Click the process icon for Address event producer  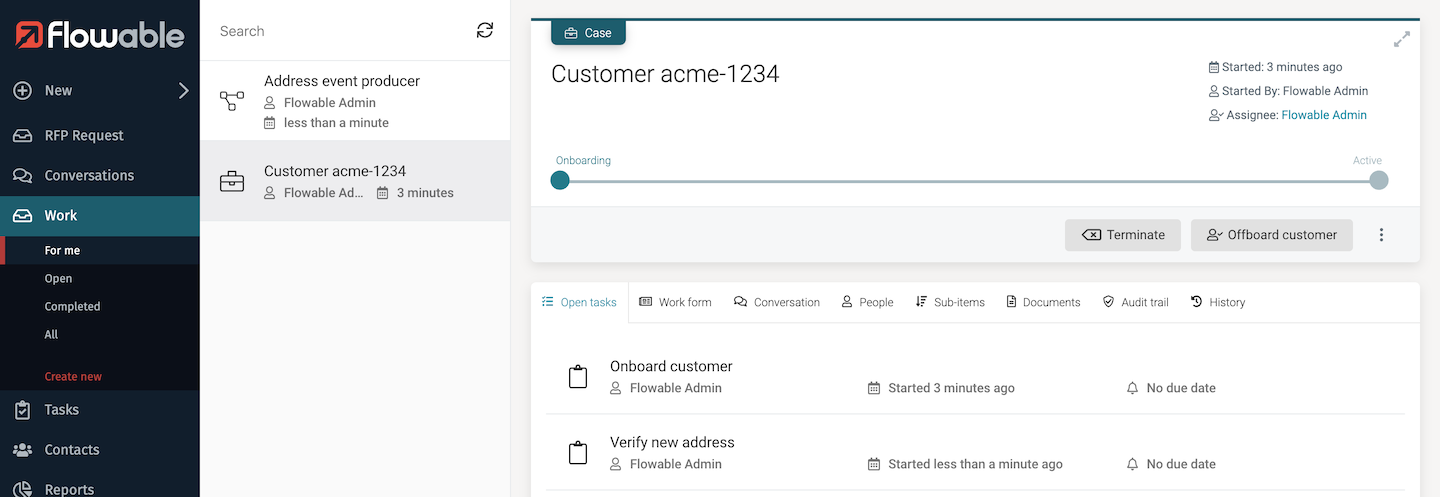232,101
